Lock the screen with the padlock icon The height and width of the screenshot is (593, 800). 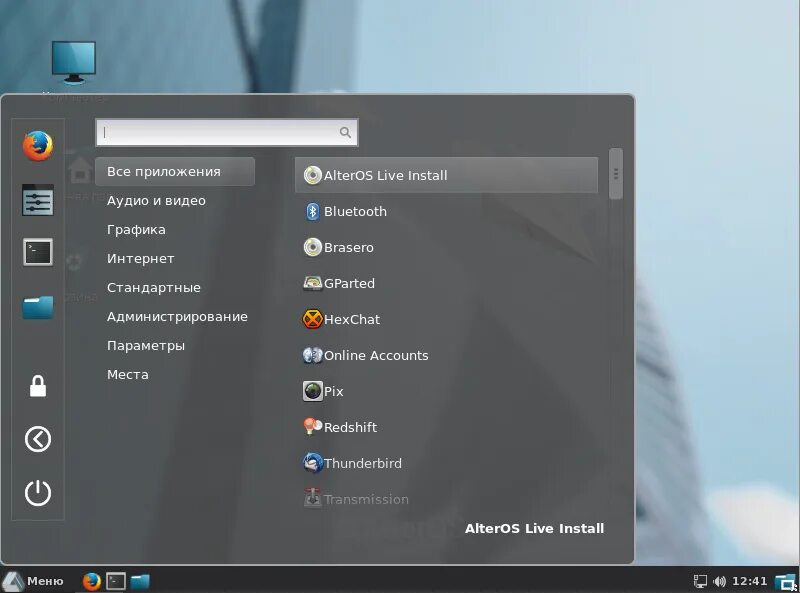(x=38, y=386)
